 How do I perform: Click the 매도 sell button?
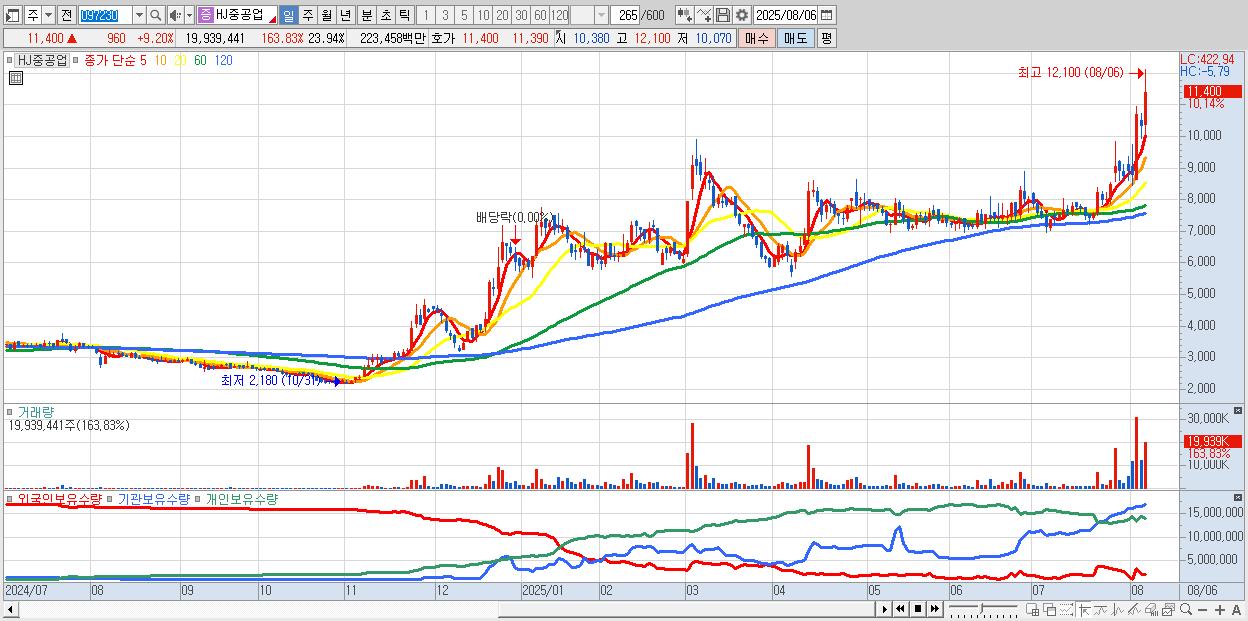click(796, 38)
